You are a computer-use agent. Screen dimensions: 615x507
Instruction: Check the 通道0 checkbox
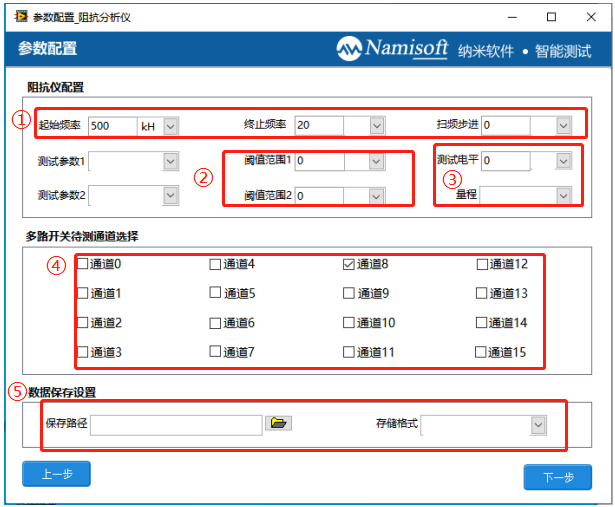(x=82, y=263)
